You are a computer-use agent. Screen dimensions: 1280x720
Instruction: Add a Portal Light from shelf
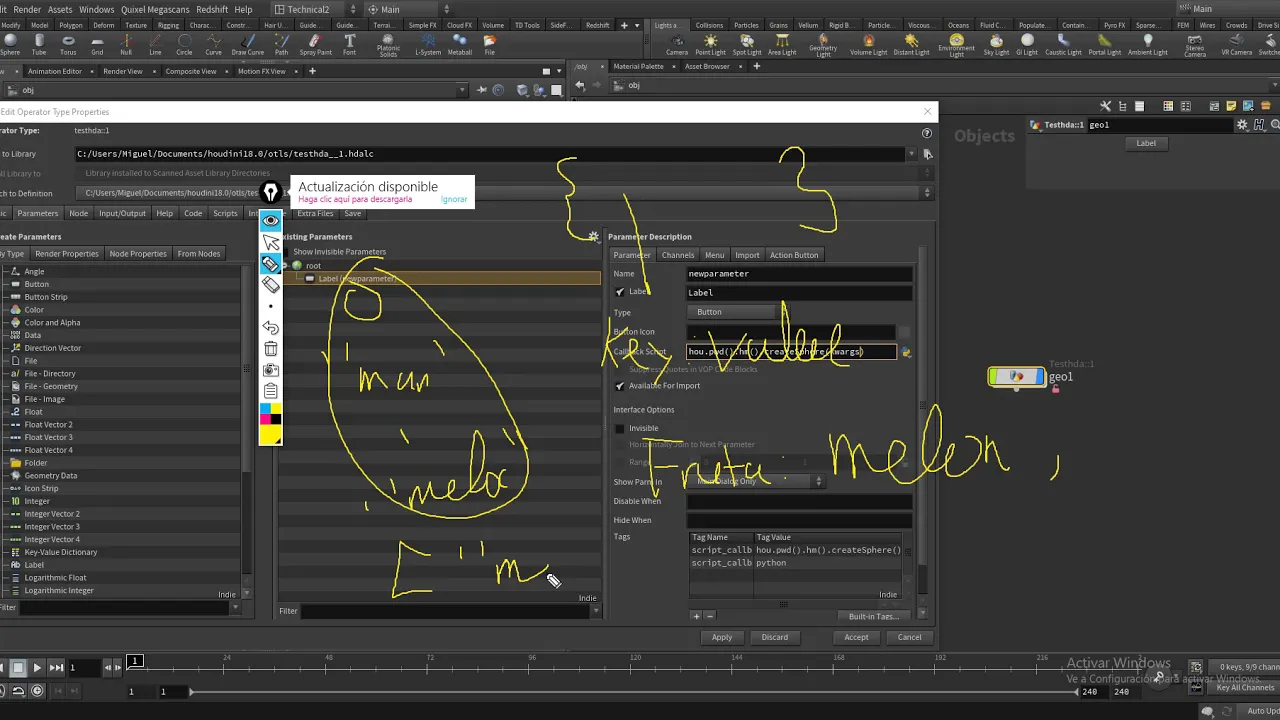(1105, 45)
